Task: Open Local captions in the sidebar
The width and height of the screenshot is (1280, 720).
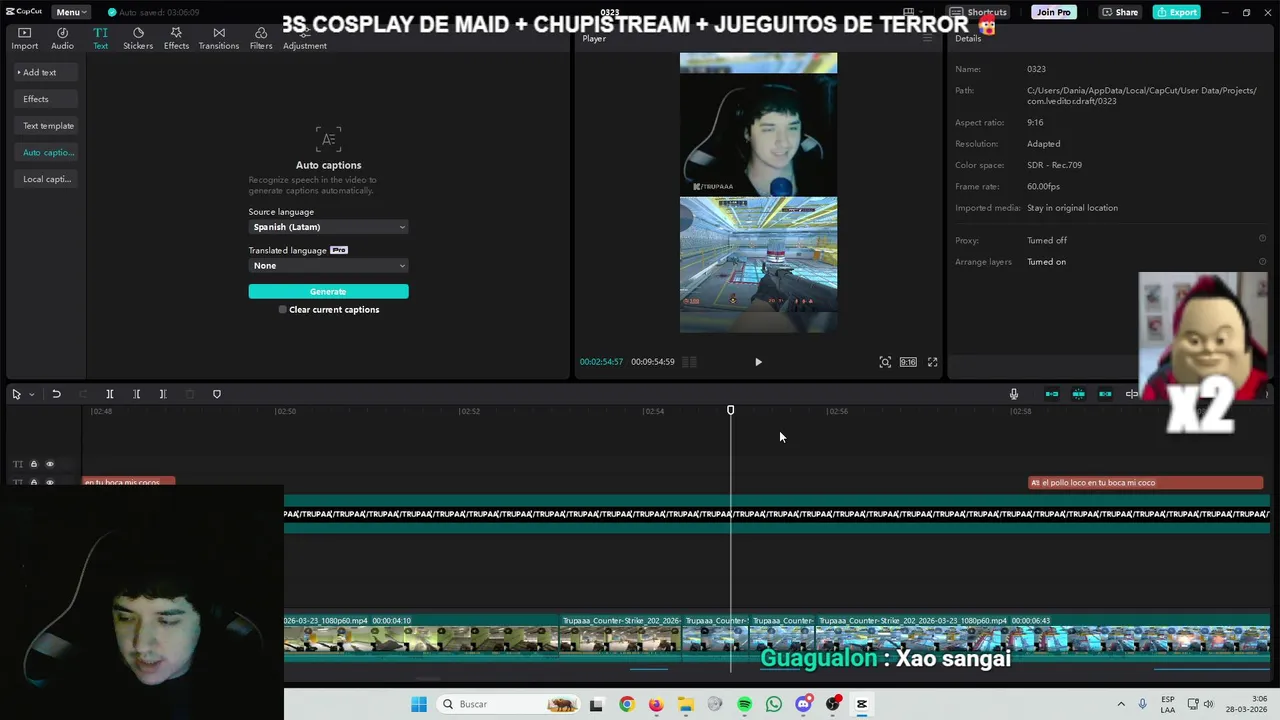Action: click(x=45, y=179)
